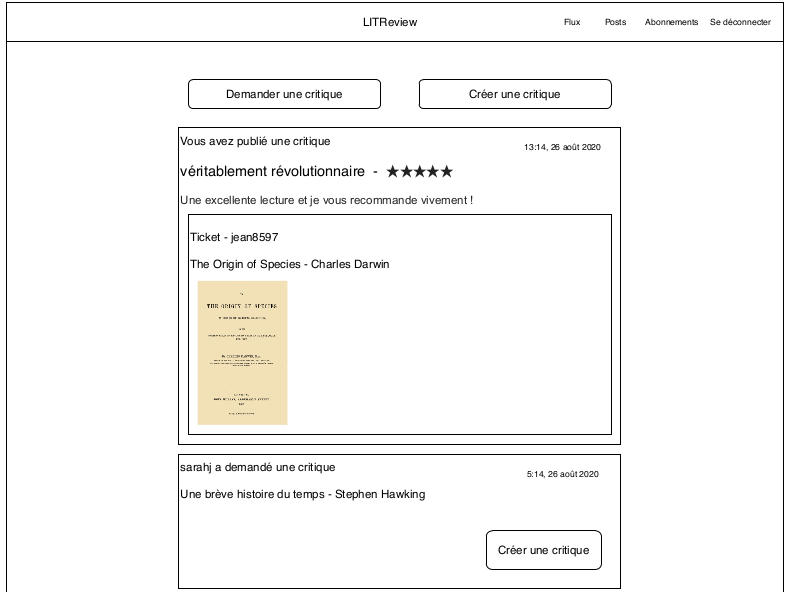Click the sarahj a demandé une critique header

[257, 467]
